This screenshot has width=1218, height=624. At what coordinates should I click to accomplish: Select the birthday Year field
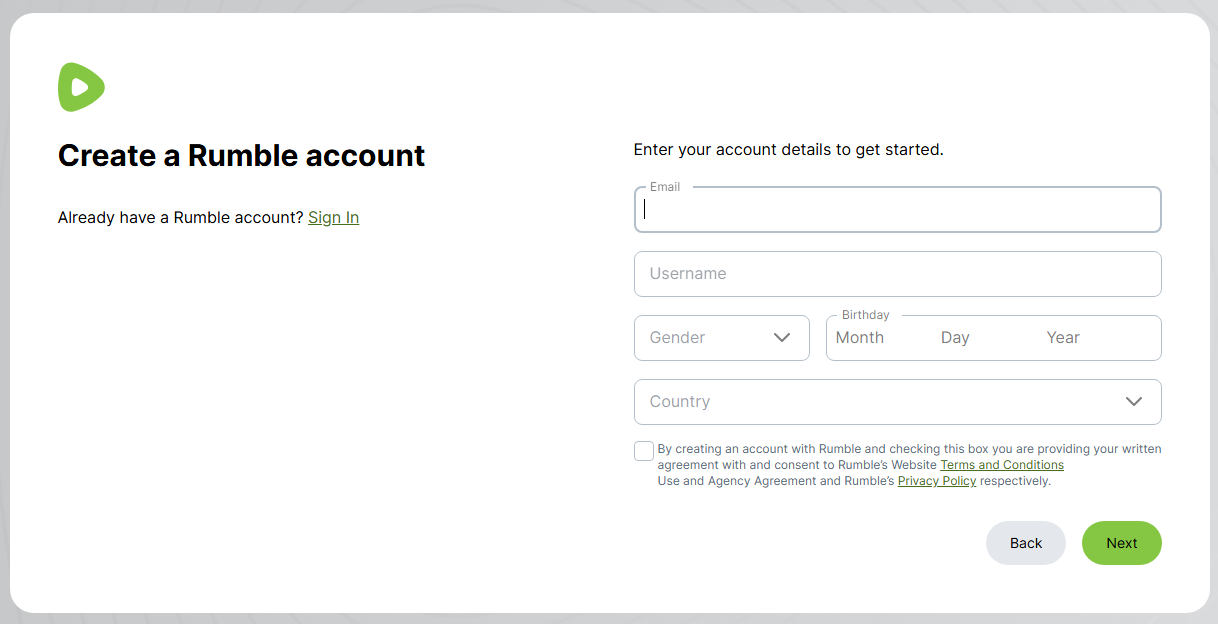[x=1063, y=338]
